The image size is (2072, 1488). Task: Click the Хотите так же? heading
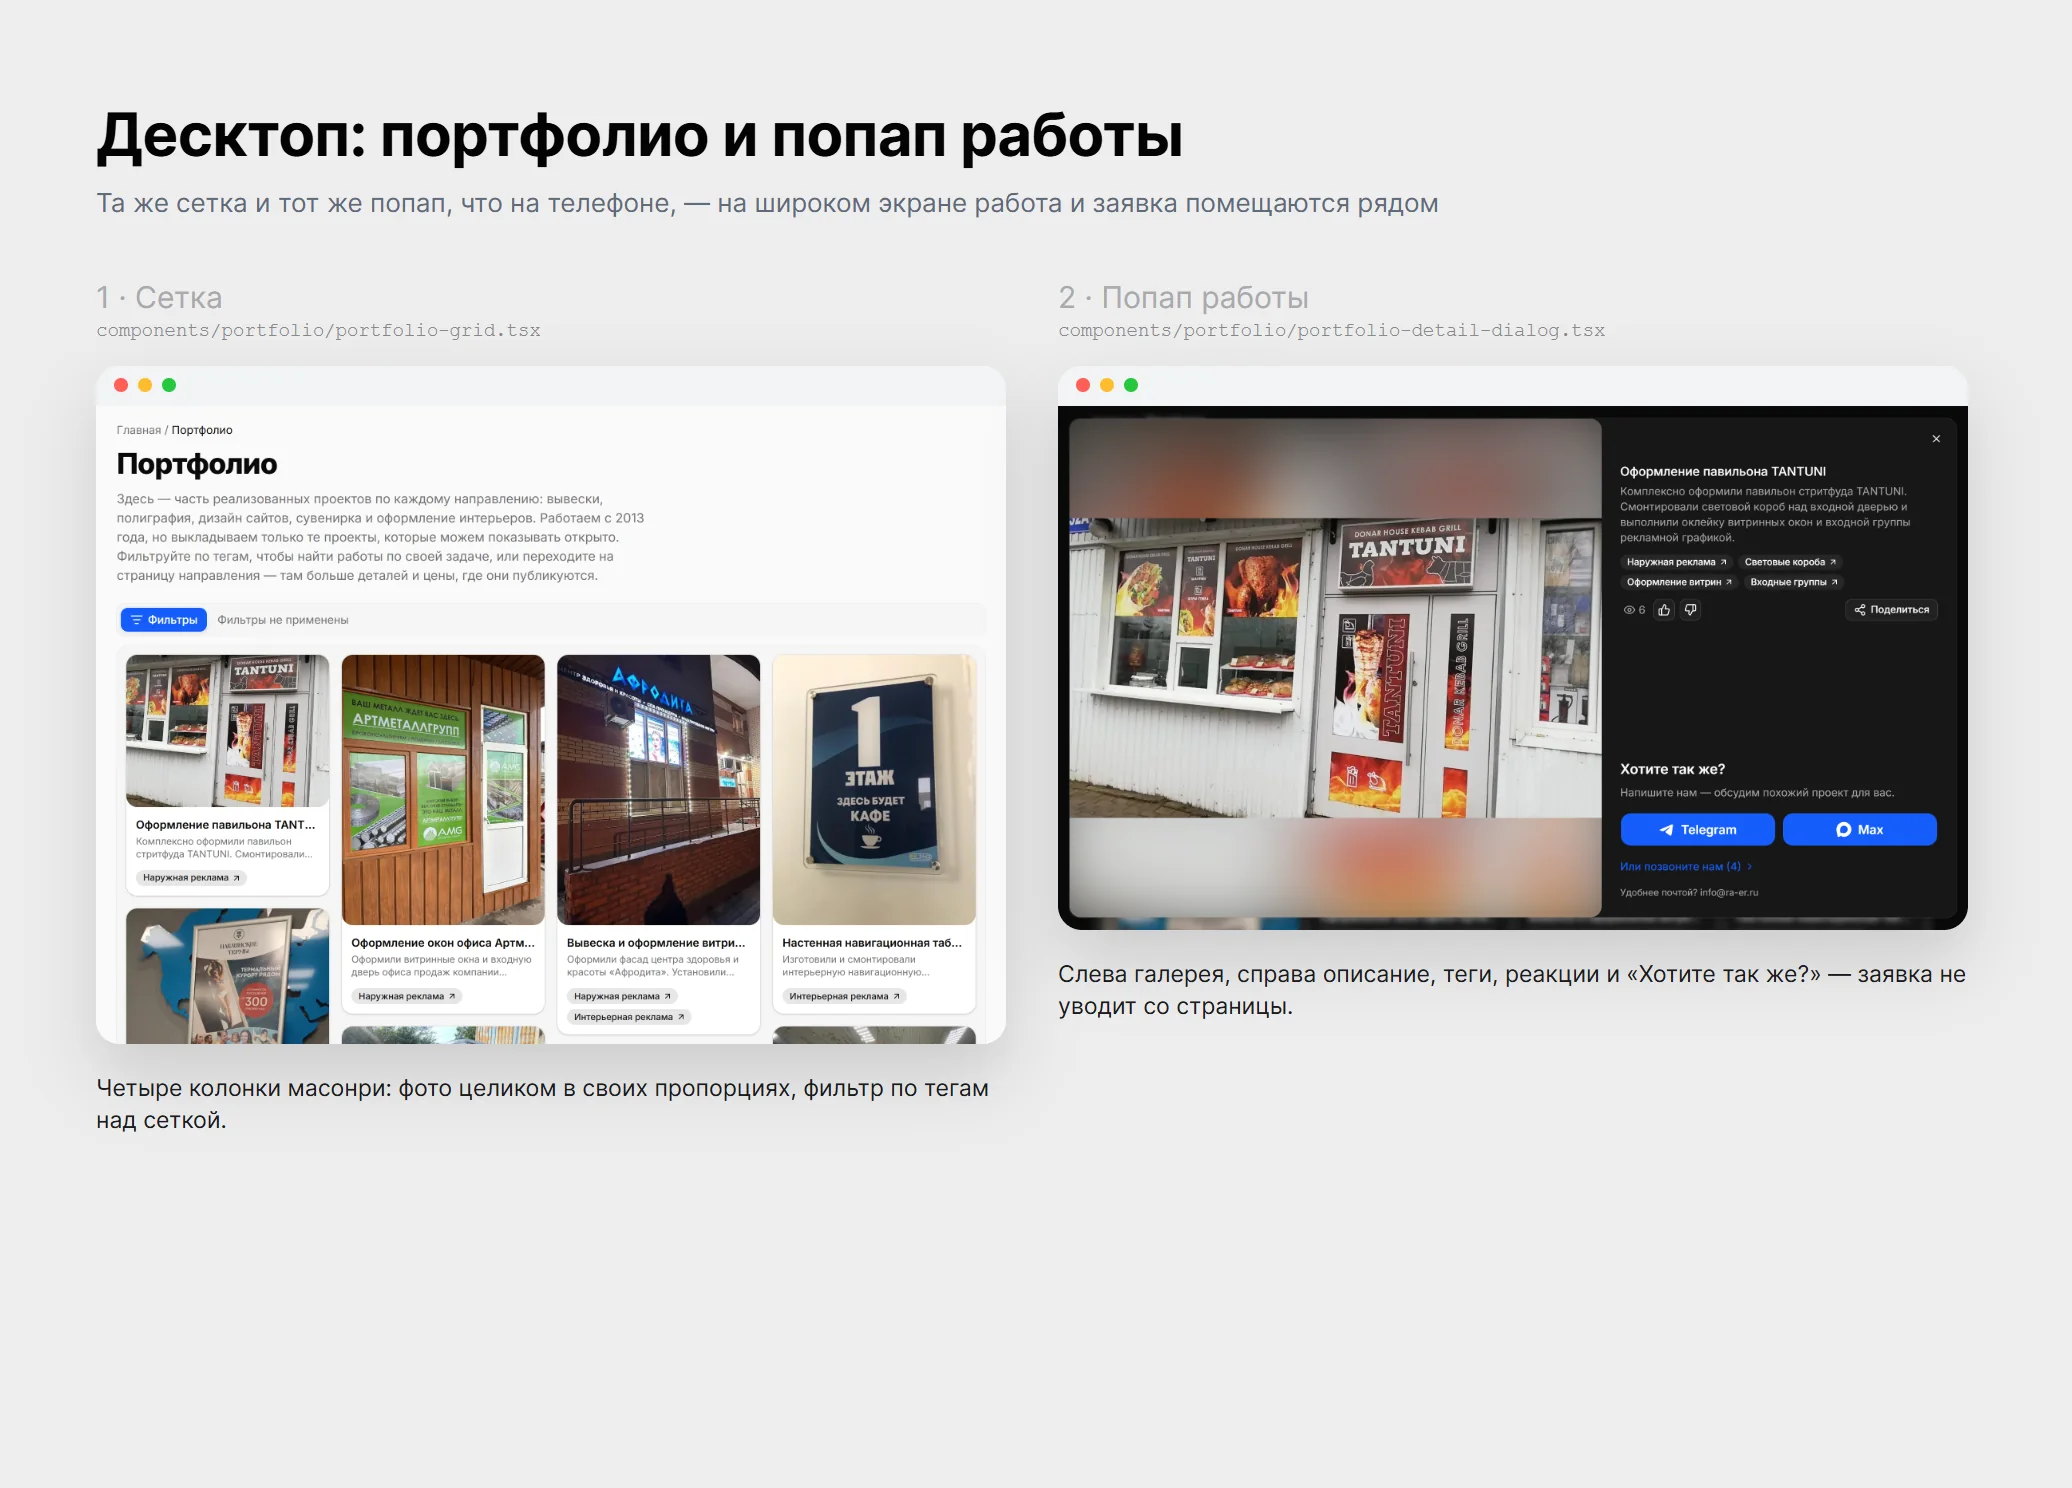pyautogui.click(x=1672, y=769)
